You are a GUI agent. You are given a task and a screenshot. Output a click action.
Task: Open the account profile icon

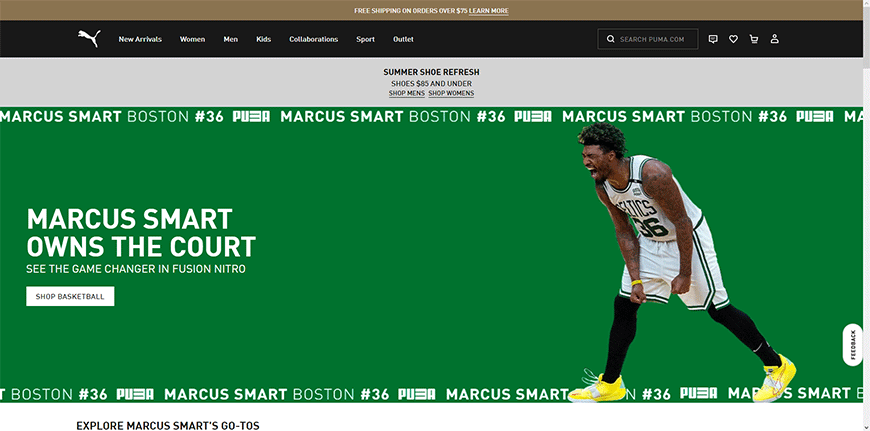click(775, 39)
